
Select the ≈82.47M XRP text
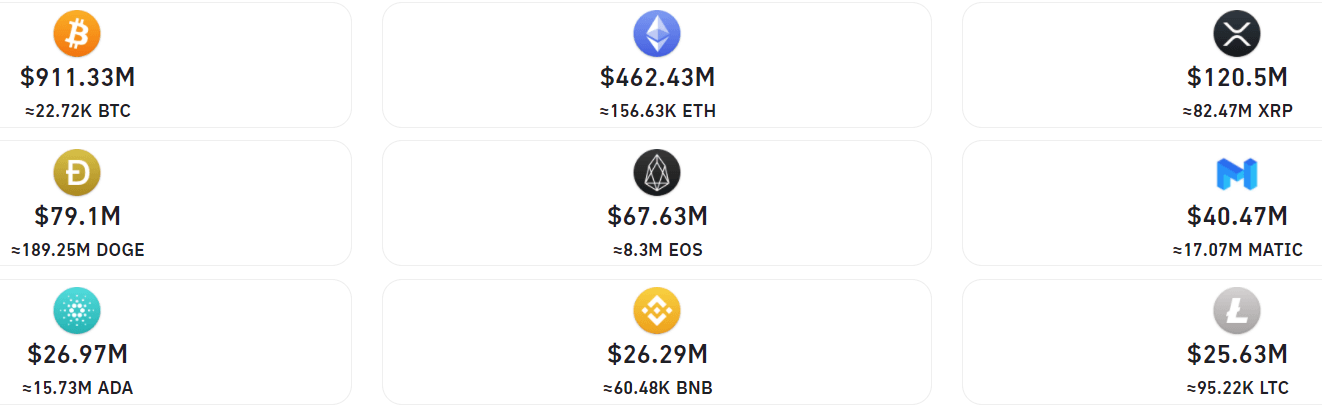click(x=1237, y=111)
